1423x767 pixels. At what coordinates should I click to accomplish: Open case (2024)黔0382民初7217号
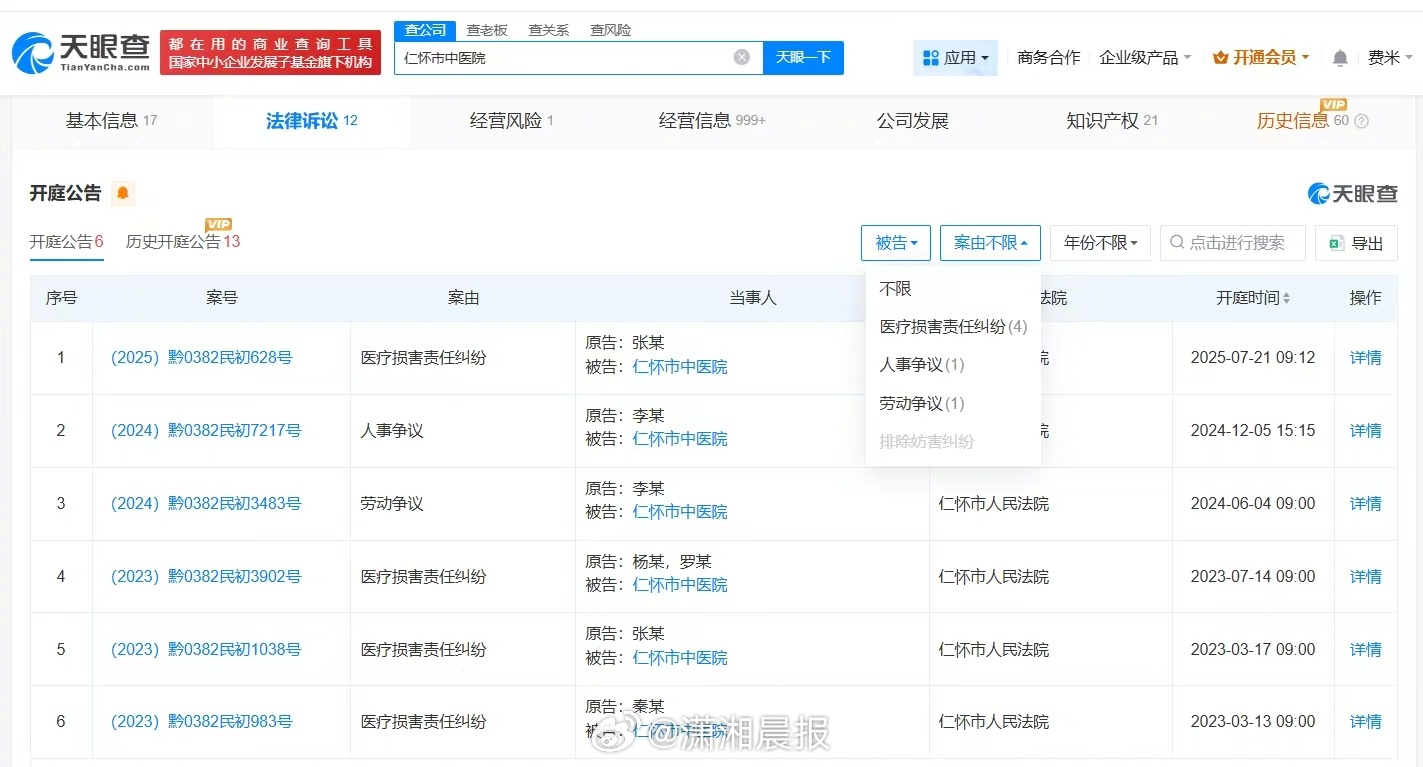coord(205,431)
